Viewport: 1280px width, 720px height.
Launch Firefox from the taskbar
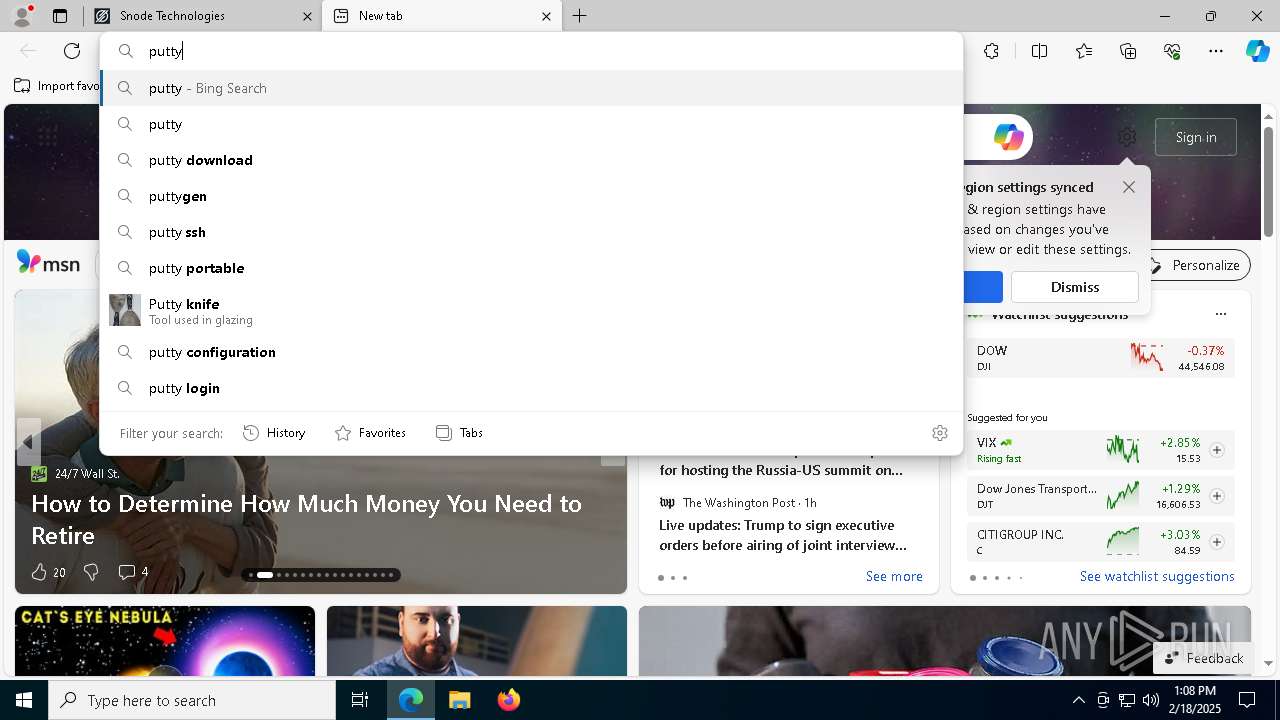tap(508, 700)
